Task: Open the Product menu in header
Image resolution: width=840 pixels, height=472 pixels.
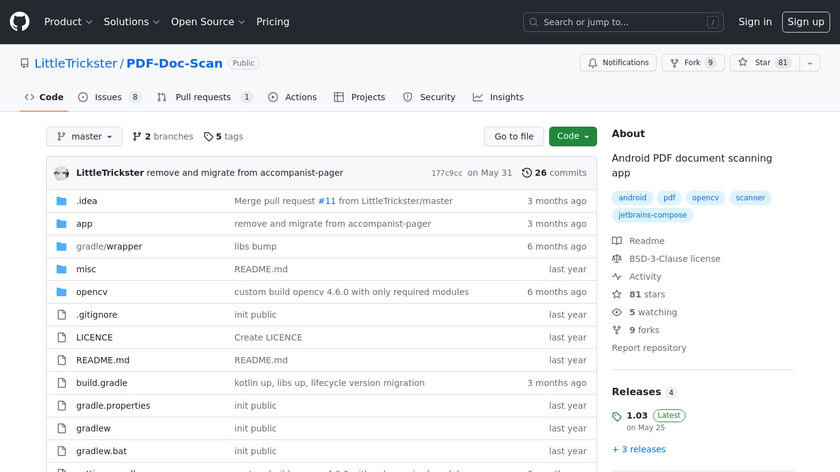Action: [x=68, y=22]
